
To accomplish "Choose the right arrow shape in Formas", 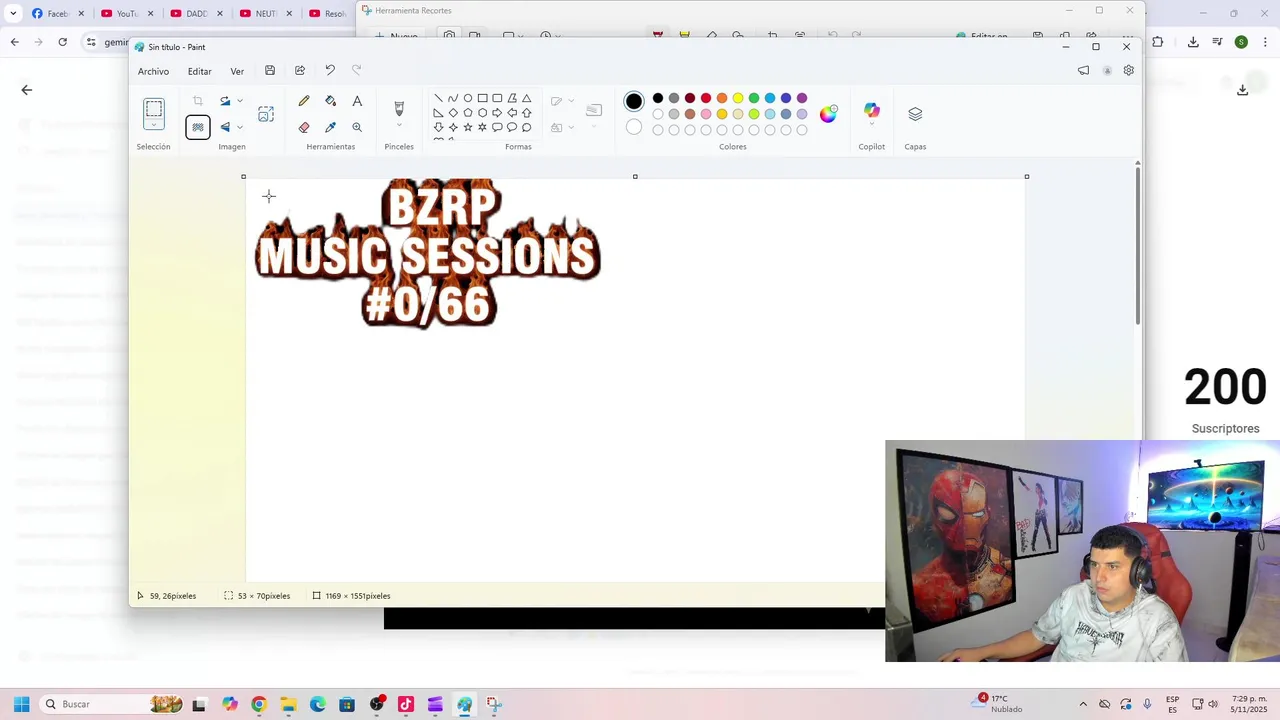I will 496,113.
